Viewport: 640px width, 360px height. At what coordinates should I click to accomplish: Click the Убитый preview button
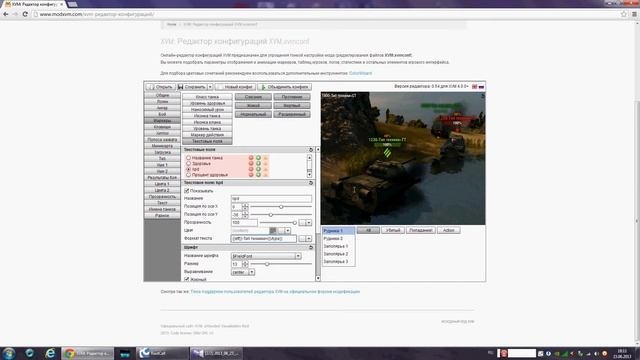click(x=393, y=230)
